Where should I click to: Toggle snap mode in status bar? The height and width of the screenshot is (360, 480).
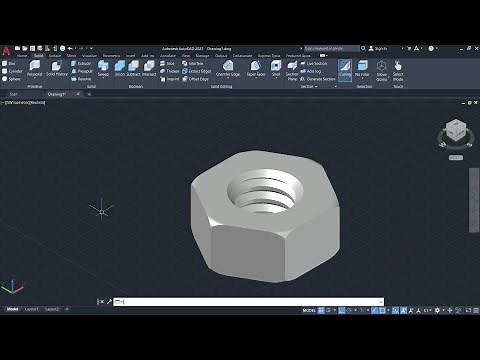(328, 310)
